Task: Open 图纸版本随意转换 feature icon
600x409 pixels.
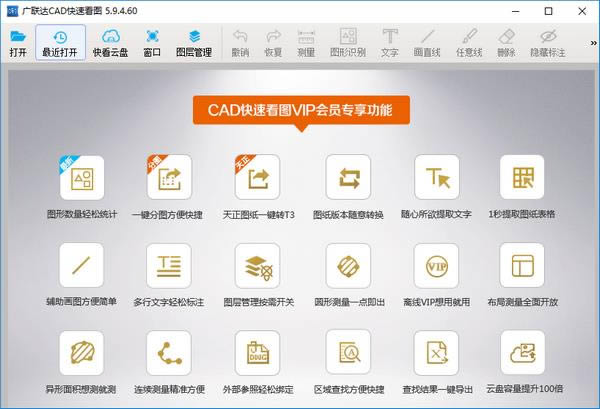Action: click(x=348, y=178)
